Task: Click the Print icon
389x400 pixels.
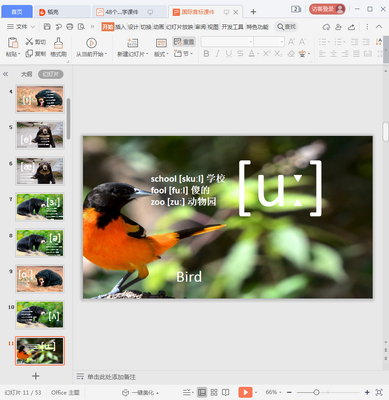Action: [70, 27]
